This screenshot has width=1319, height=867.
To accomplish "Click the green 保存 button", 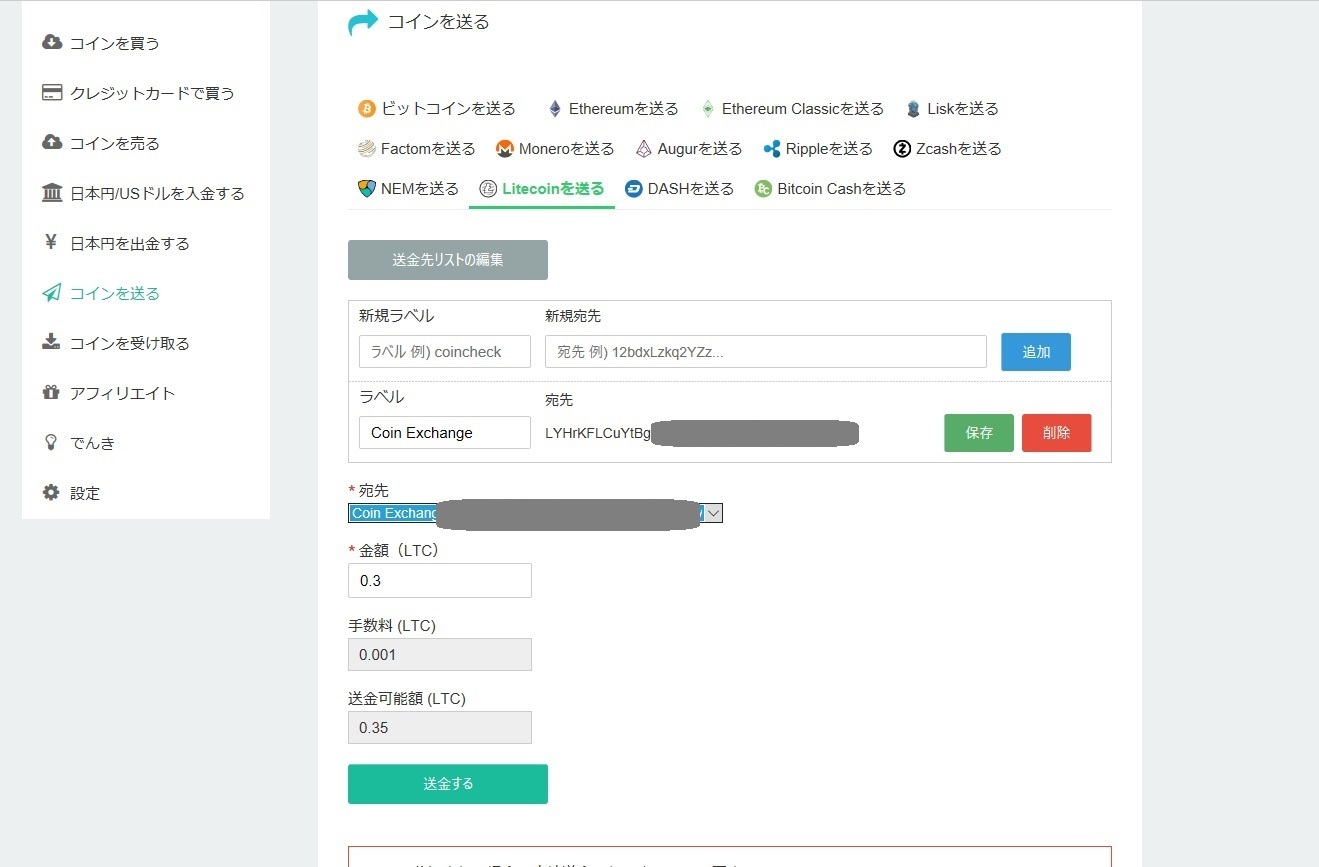I will (979, 433).
